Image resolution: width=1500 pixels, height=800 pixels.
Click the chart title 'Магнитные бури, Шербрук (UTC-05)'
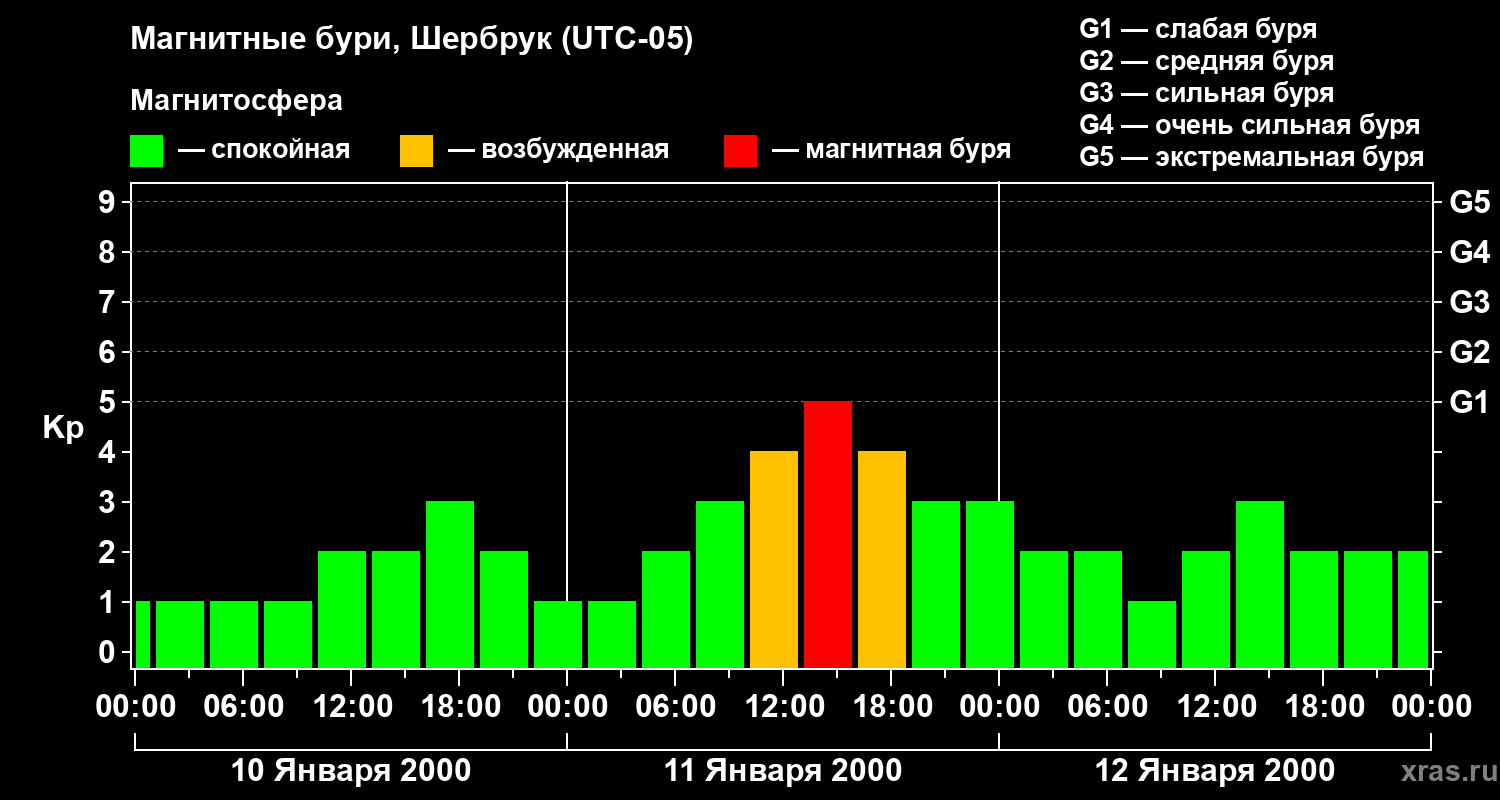[411, 41]
